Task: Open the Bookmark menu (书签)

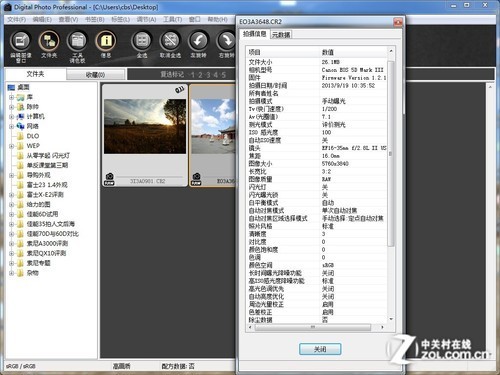Action: click(x=95, y=20)
